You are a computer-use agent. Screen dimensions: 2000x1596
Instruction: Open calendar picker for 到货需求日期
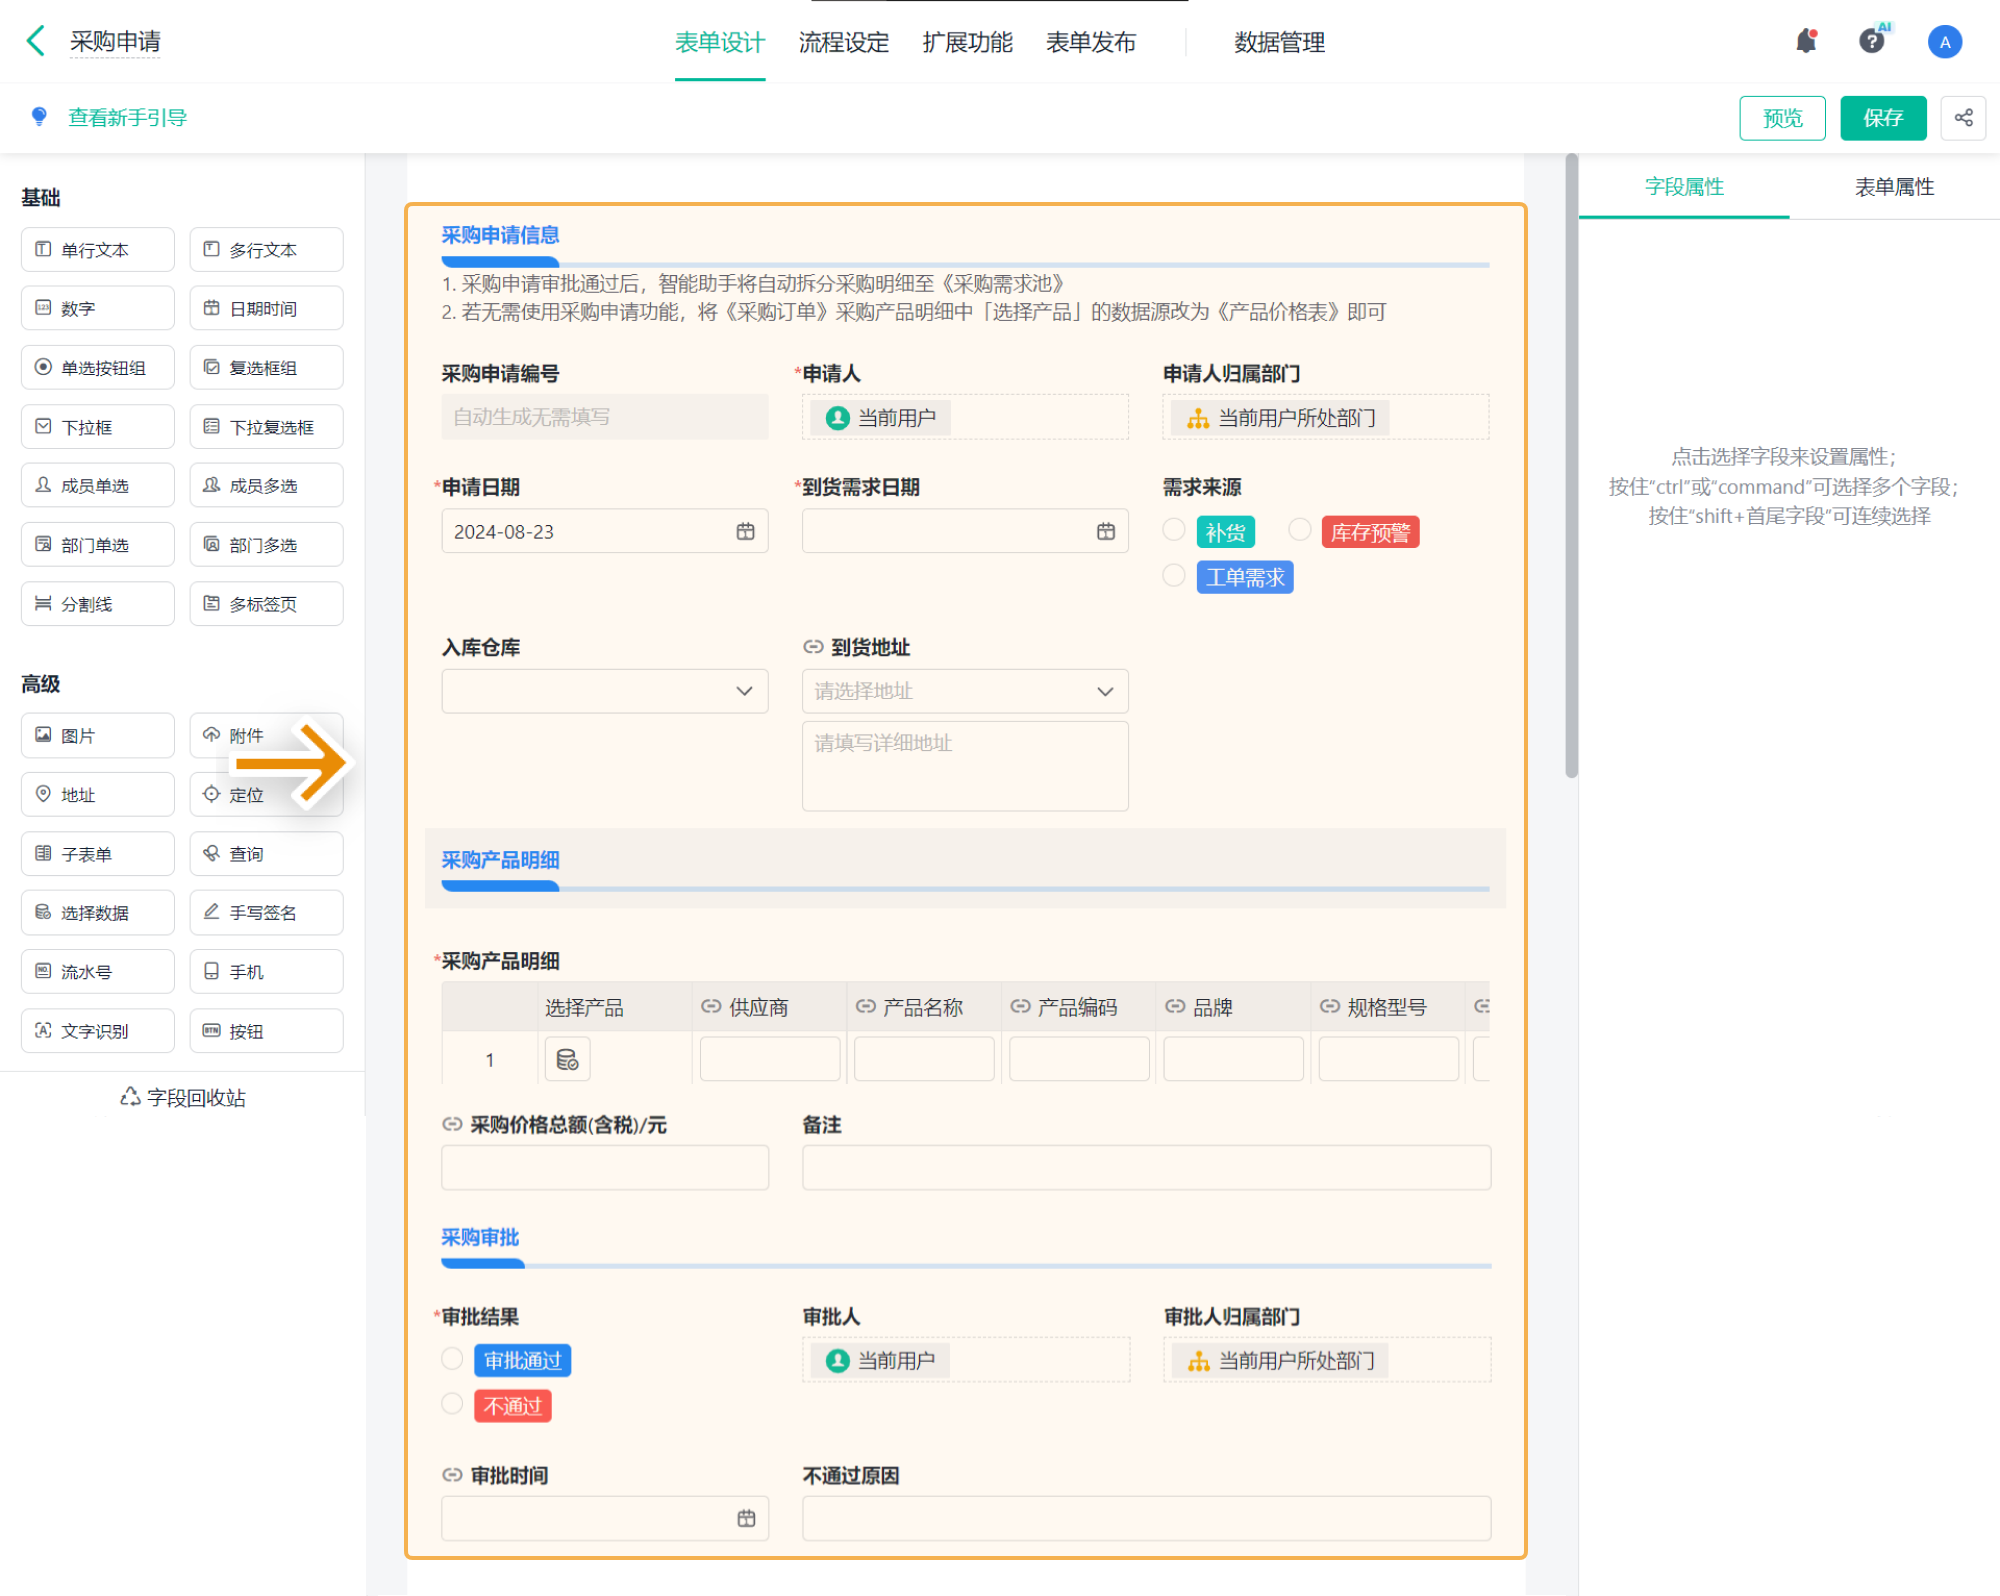[1105, 532]
